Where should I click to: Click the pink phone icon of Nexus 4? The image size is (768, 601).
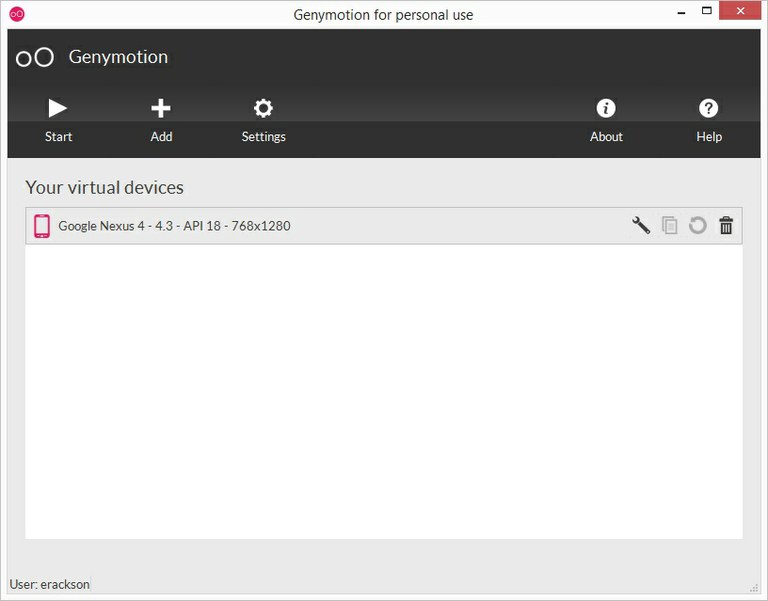click(x=42, y=226)
